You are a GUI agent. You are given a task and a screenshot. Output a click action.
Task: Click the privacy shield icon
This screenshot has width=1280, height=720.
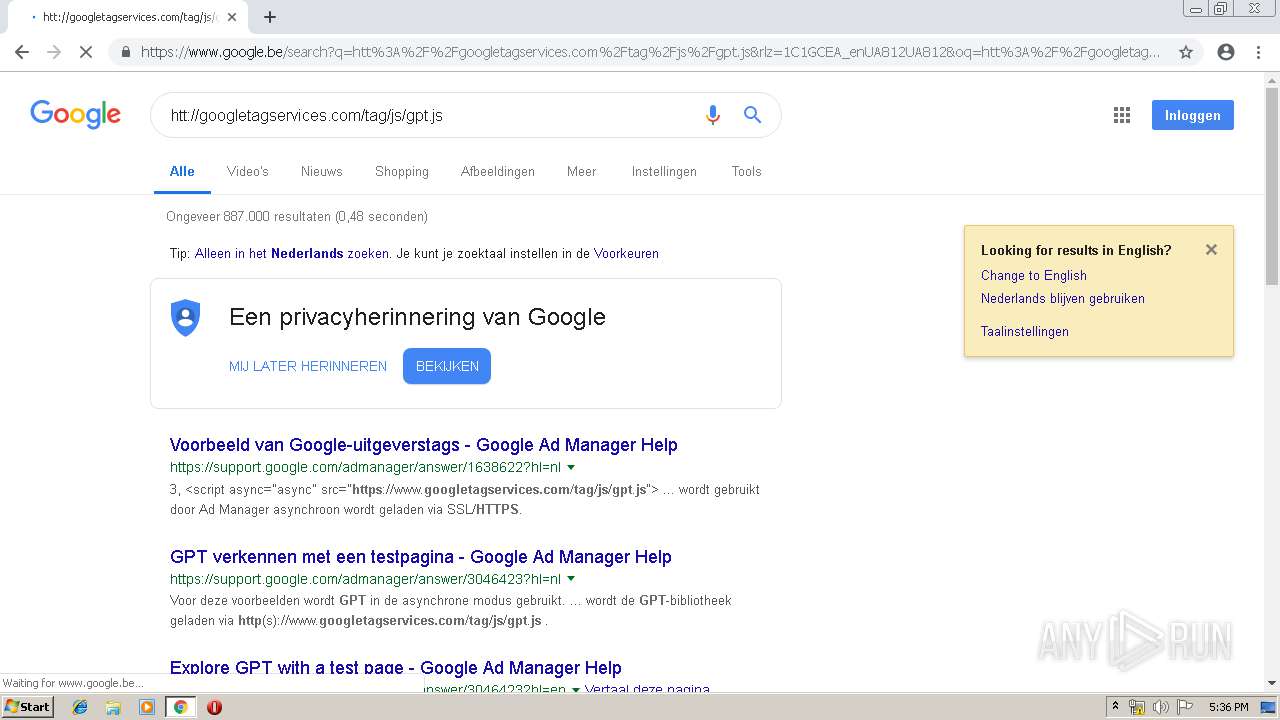click(x=185, y=318)
